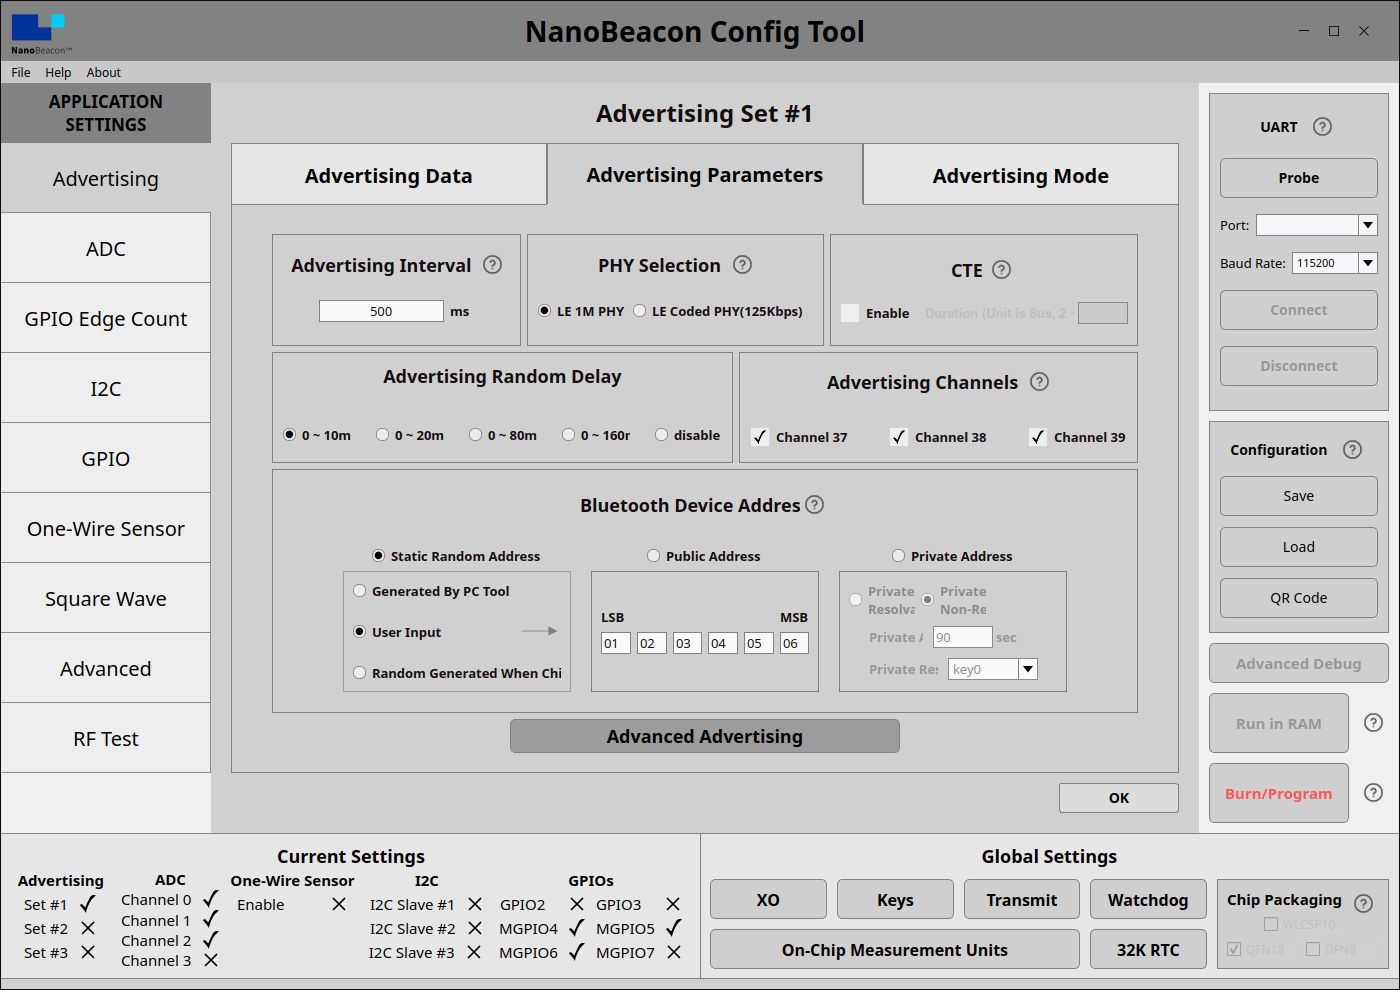Select 0 ~ 20m random delay

click(382, 435)
